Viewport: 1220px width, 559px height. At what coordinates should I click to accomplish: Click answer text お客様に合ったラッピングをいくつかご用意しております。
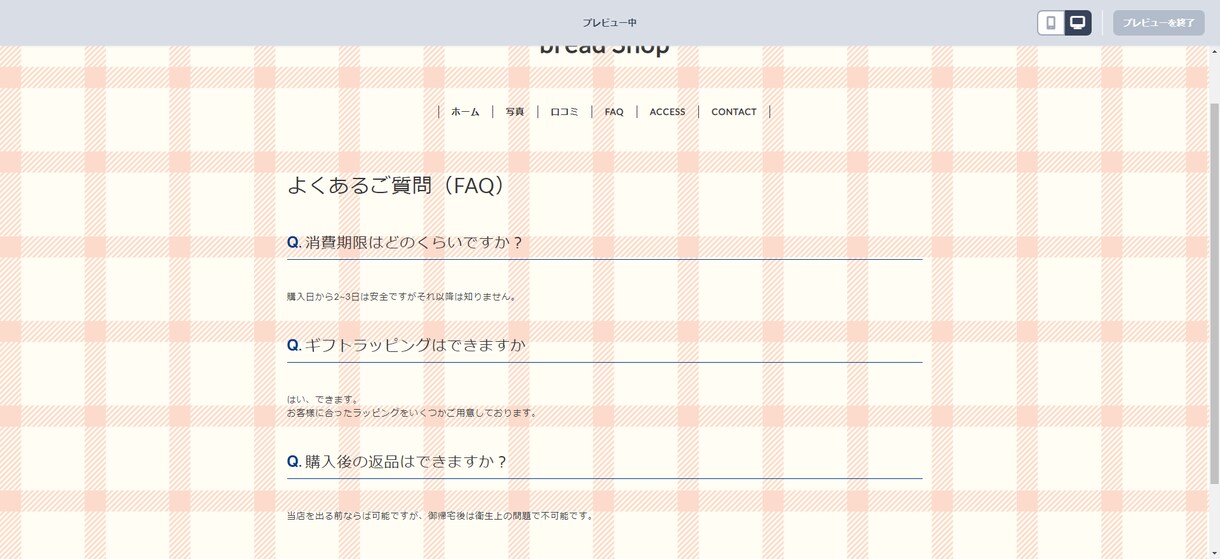coord(413,412)
